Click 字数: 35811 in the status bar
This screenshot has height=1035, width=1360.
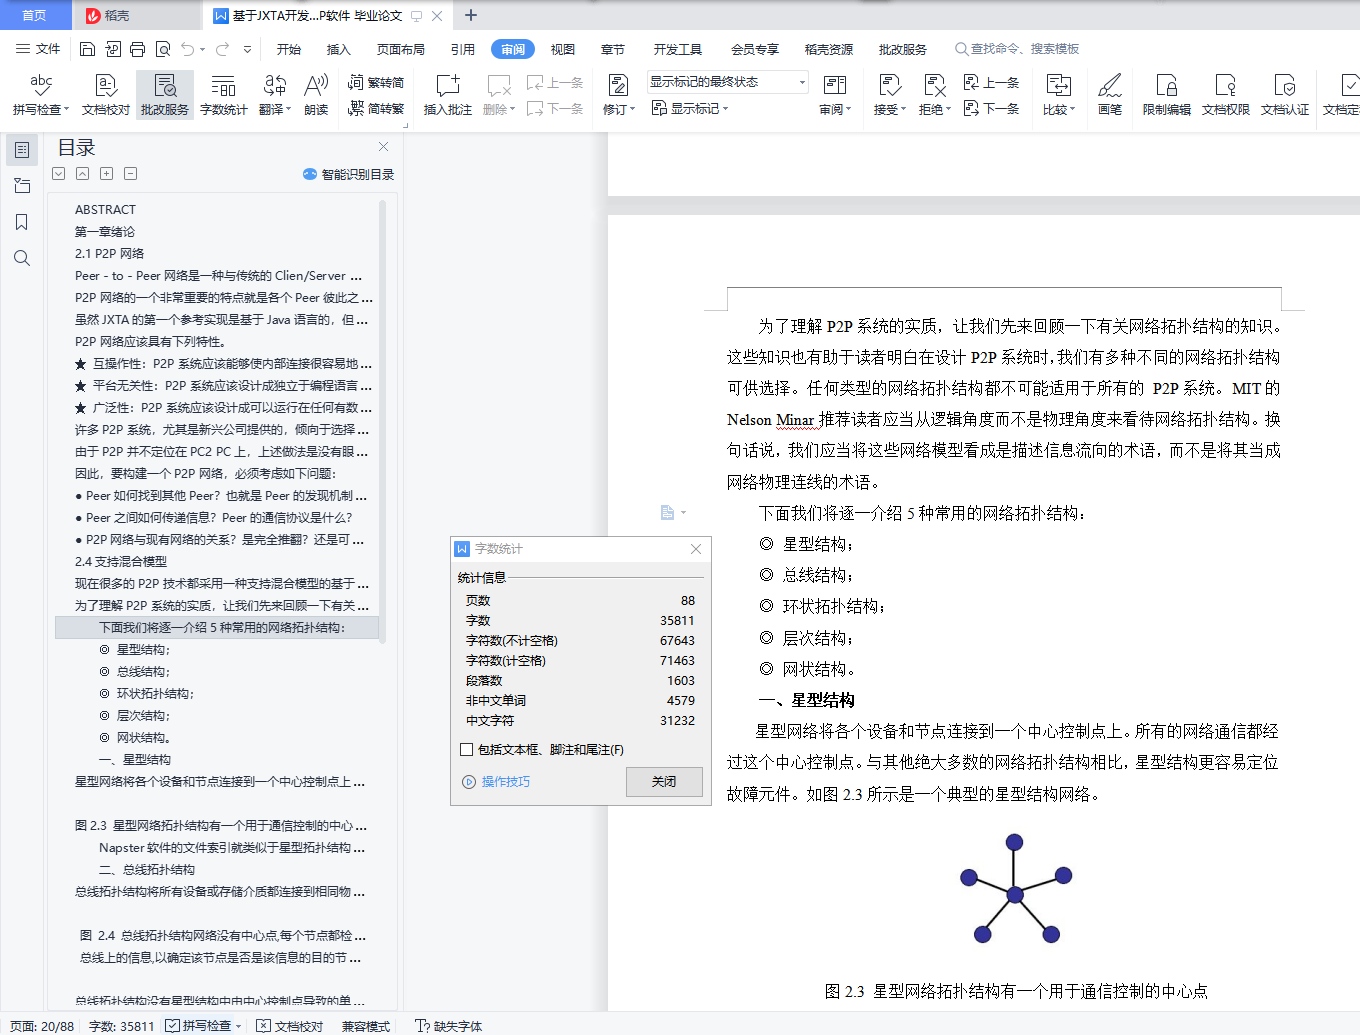[122, 1026]
